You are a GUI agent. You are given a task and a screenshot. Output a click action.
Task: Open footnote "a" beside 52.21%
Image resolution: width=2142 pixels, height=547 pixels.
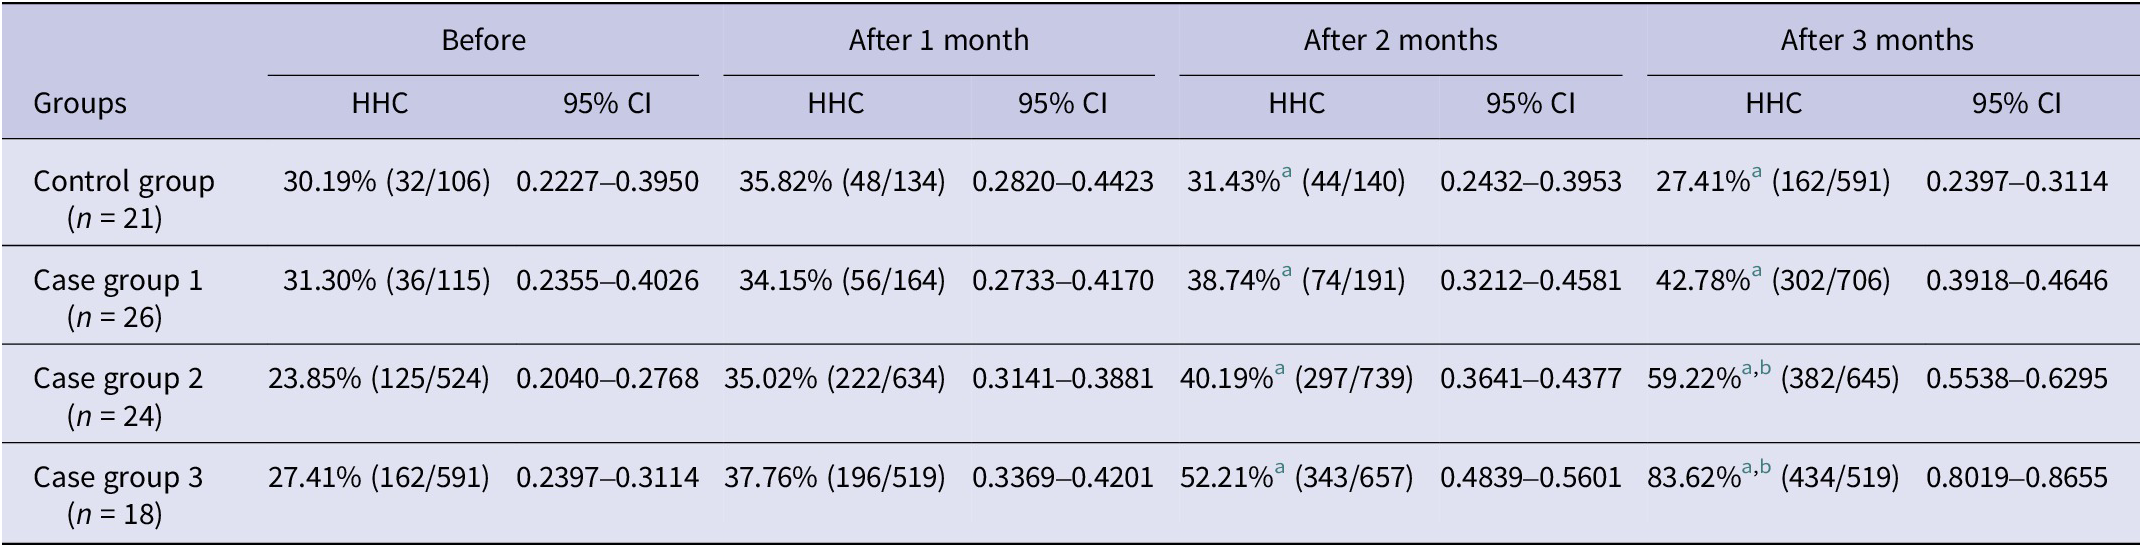click(1280, 469)
